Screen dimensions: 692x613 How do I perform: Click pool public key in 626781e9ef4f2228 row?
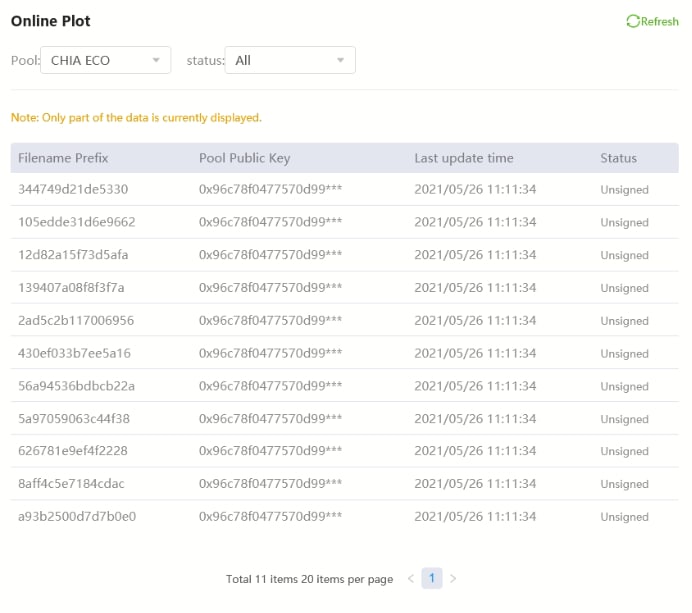coord(271,451)
